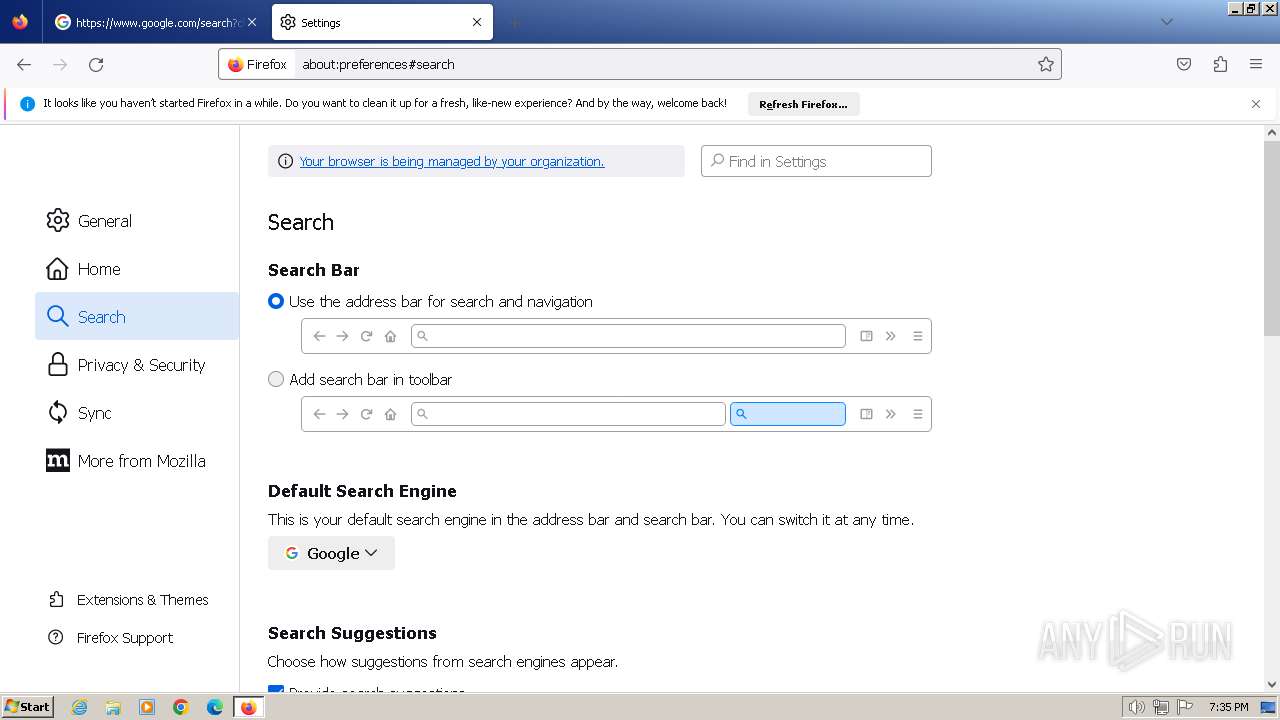The height and width of the screenshot is (720, 1280).
Task: Click the Search Bar heading
Action: pos(313,270)
